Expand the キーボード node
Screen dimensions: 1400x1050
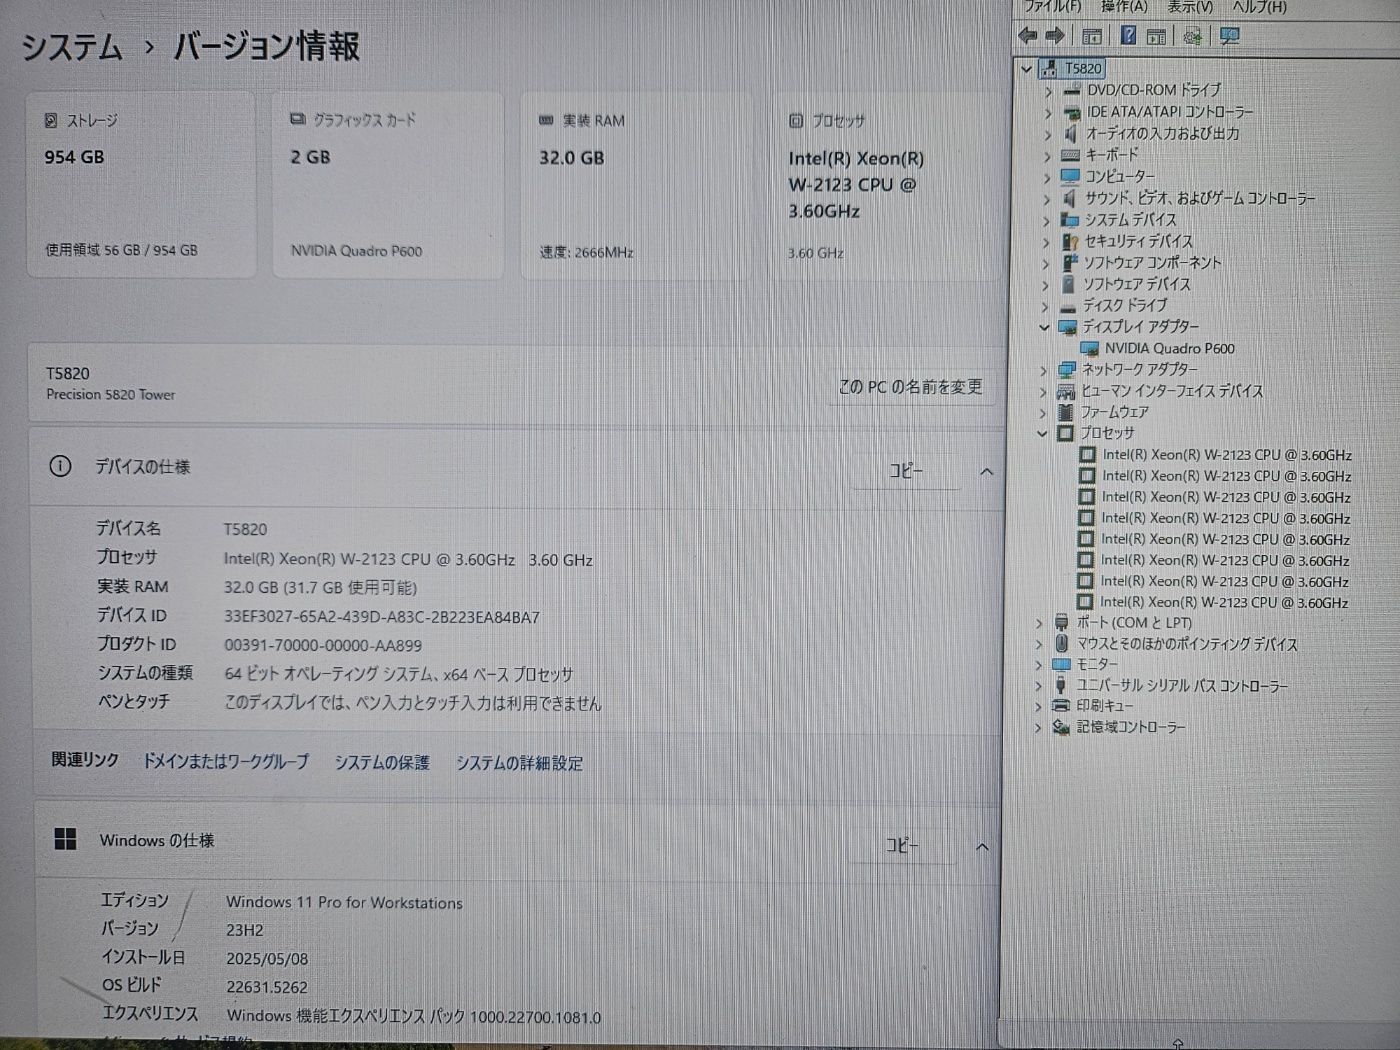click(x=1047, y=155)
